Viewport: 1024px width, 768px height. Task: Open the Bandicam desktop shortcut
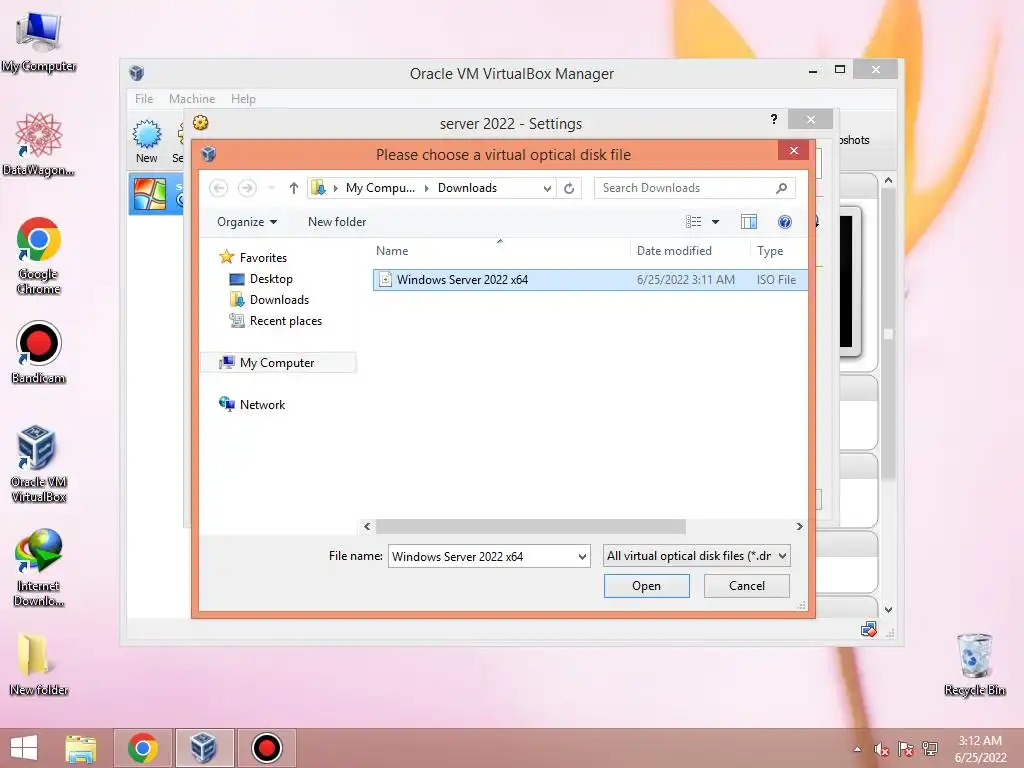tap(39, 352)
